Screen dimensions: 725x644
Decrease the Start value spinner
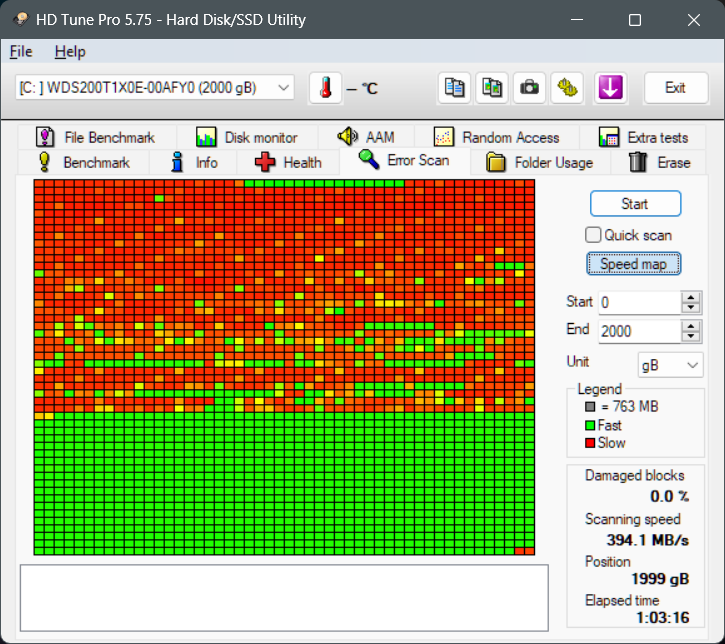(691, 308)
